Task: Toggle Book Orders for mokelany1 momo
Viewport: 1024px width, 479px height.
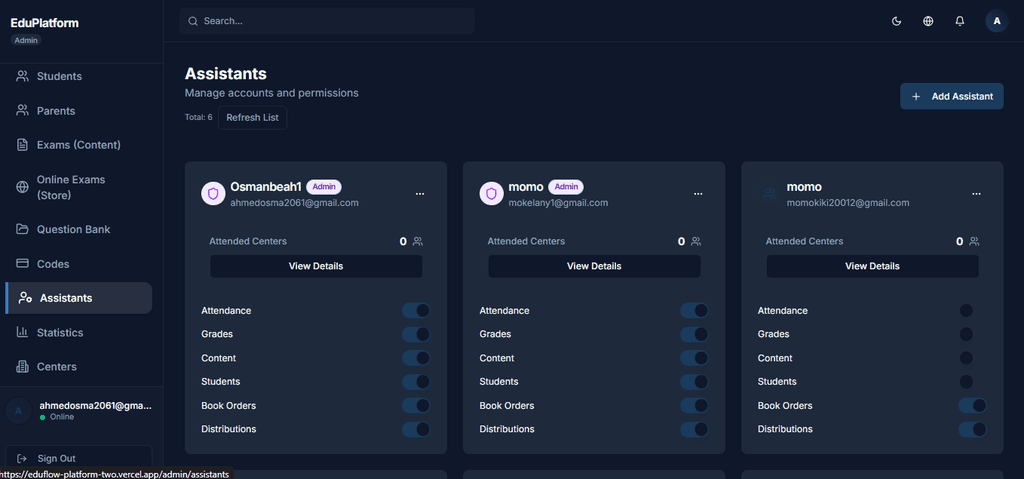Action: (x=694, y=405)
